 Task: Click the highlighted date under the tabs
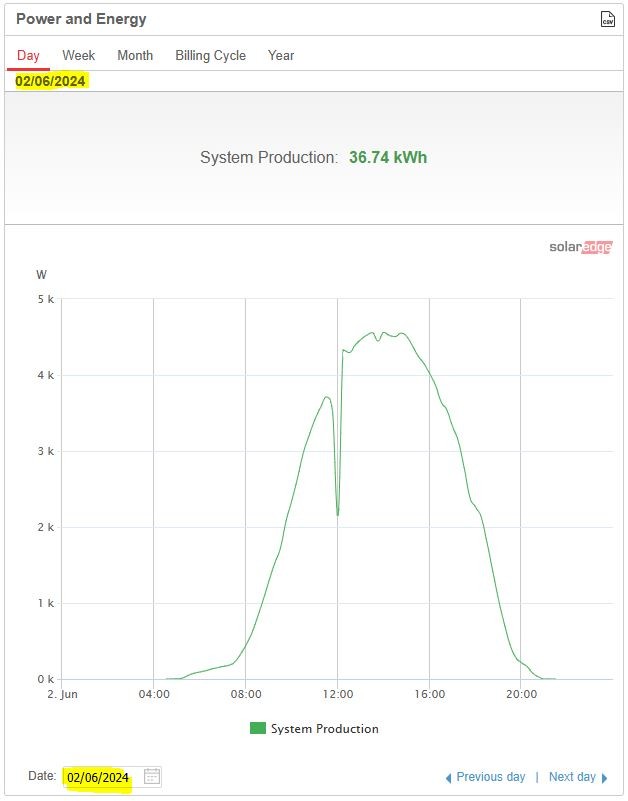coord(50,81)
